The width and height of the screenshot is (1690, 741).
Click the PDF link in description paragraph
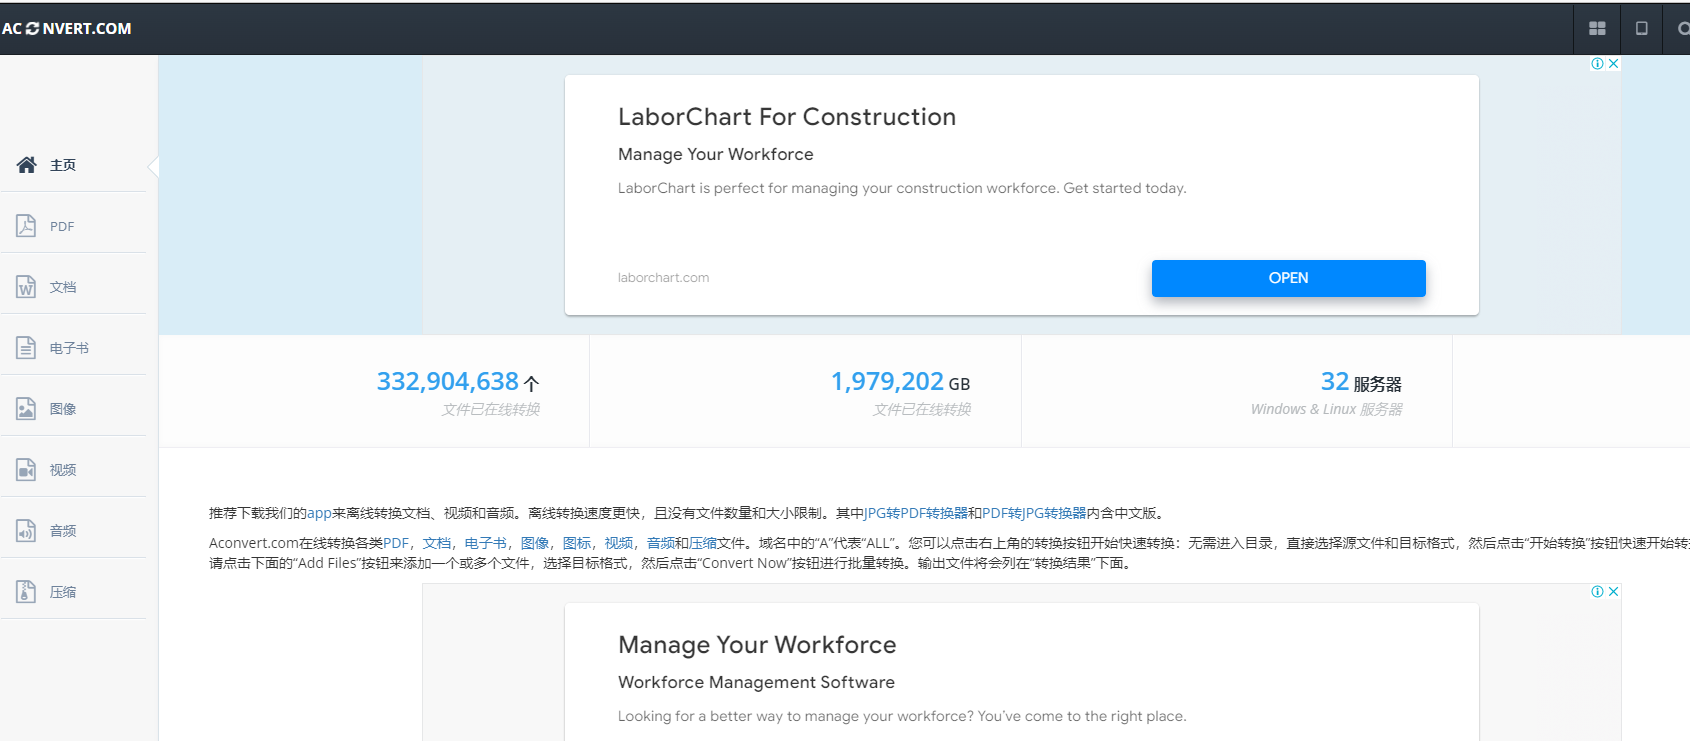click(396, 543)
